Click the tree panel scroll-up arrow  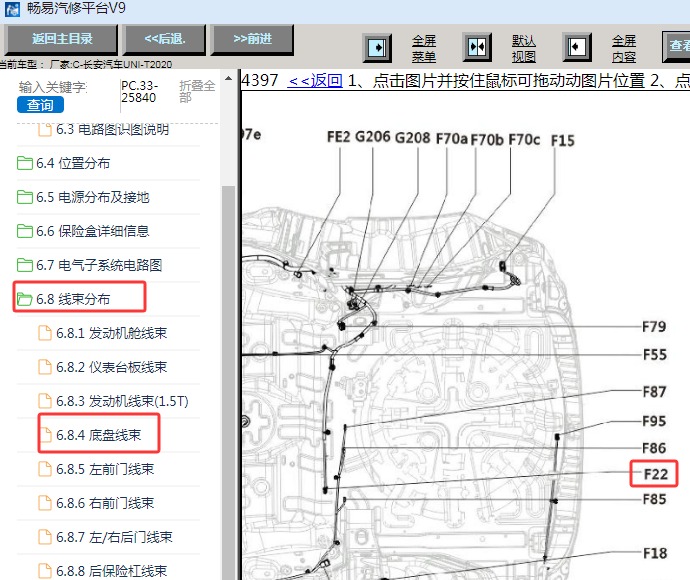click(228, 79)
